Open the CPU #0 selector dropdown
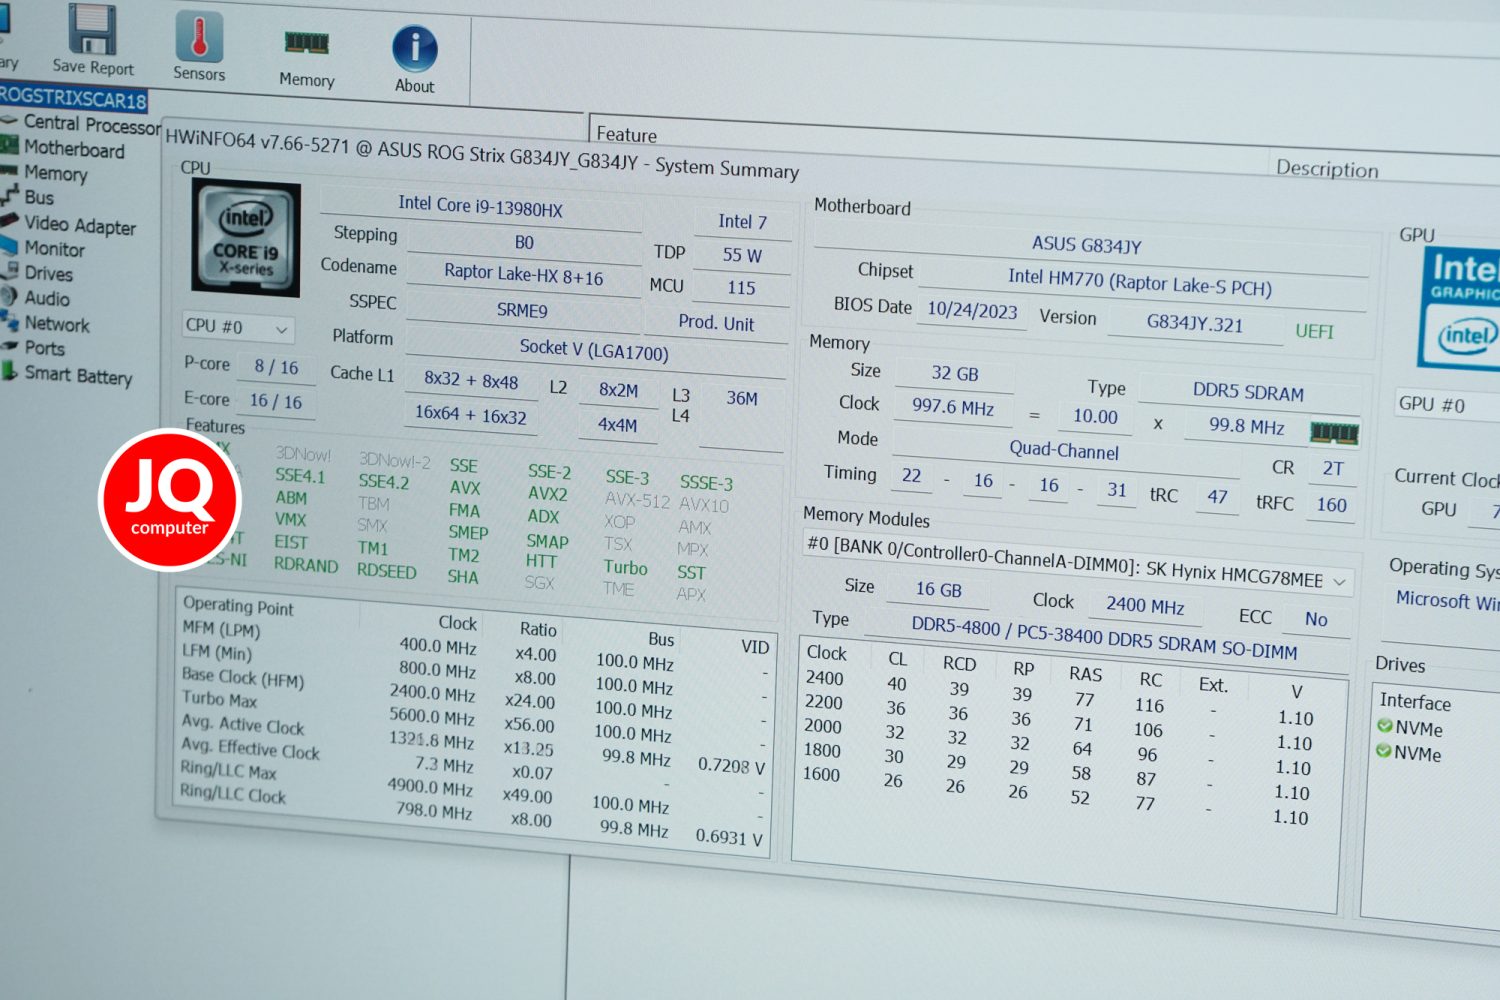Image resolution: width=1500 pixels, height=1000 pixels. pyautogui.click(x=238, y=327)
